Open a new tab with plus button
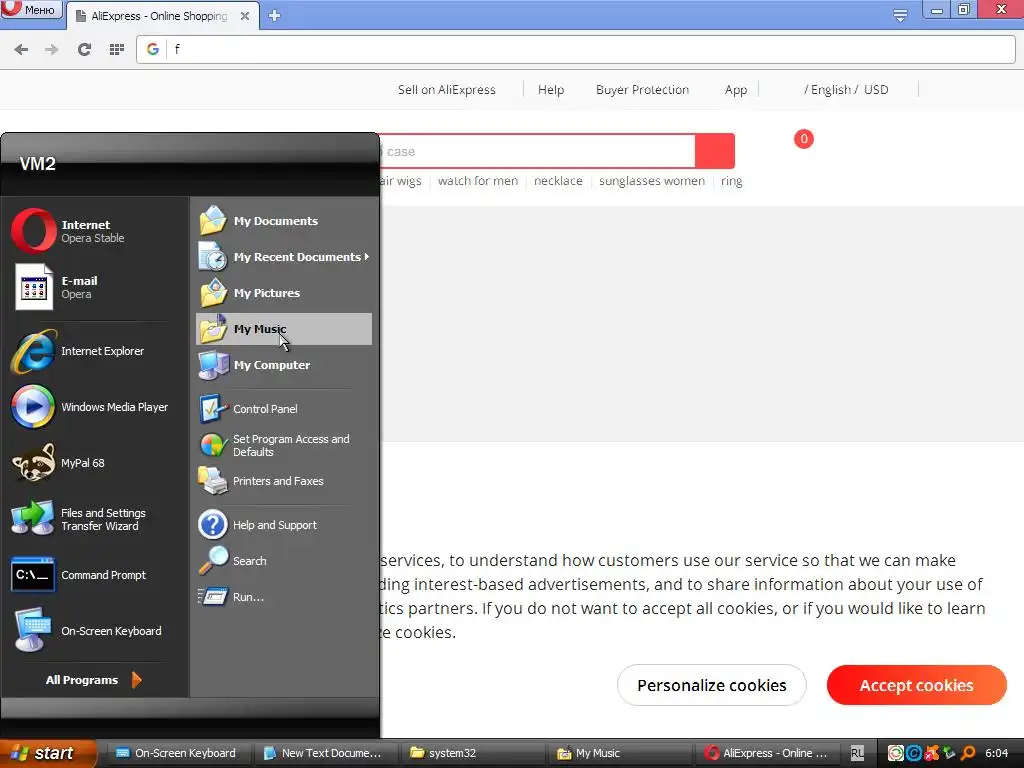This screenshot has width=1024, height=768. (x=274, y=16)
